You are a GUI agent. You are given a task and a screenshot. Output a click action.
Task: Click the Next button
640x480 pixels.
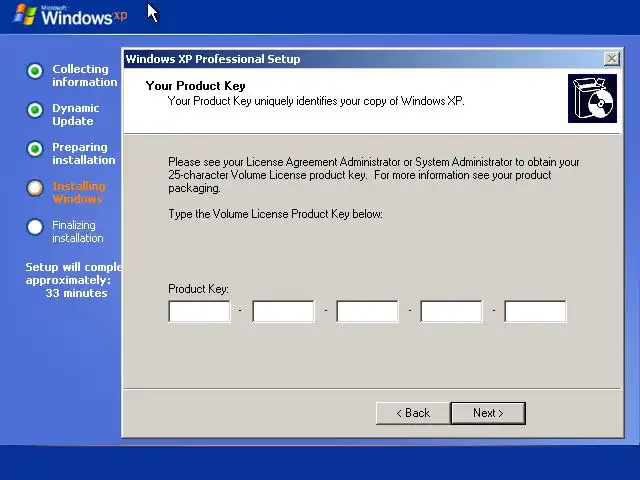pyautogui.click(x=488, y=413)
